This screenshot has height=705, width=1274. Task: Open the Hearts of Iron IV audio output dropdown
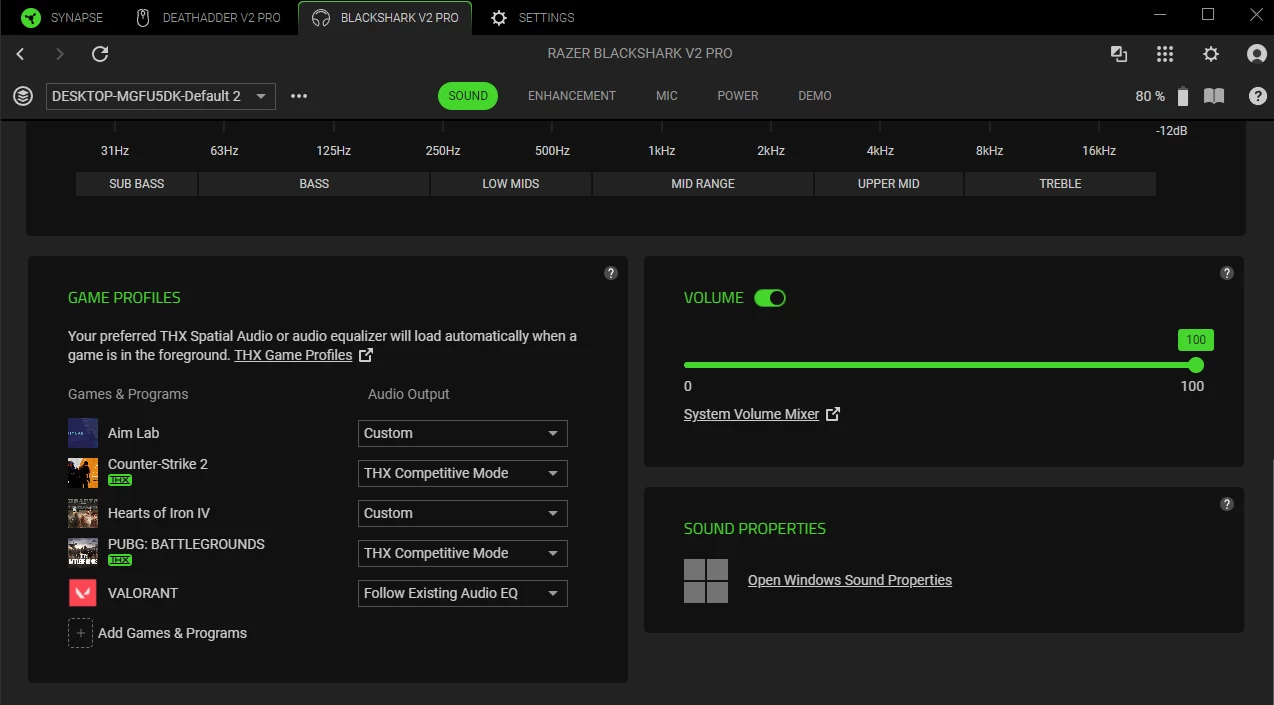463,513
